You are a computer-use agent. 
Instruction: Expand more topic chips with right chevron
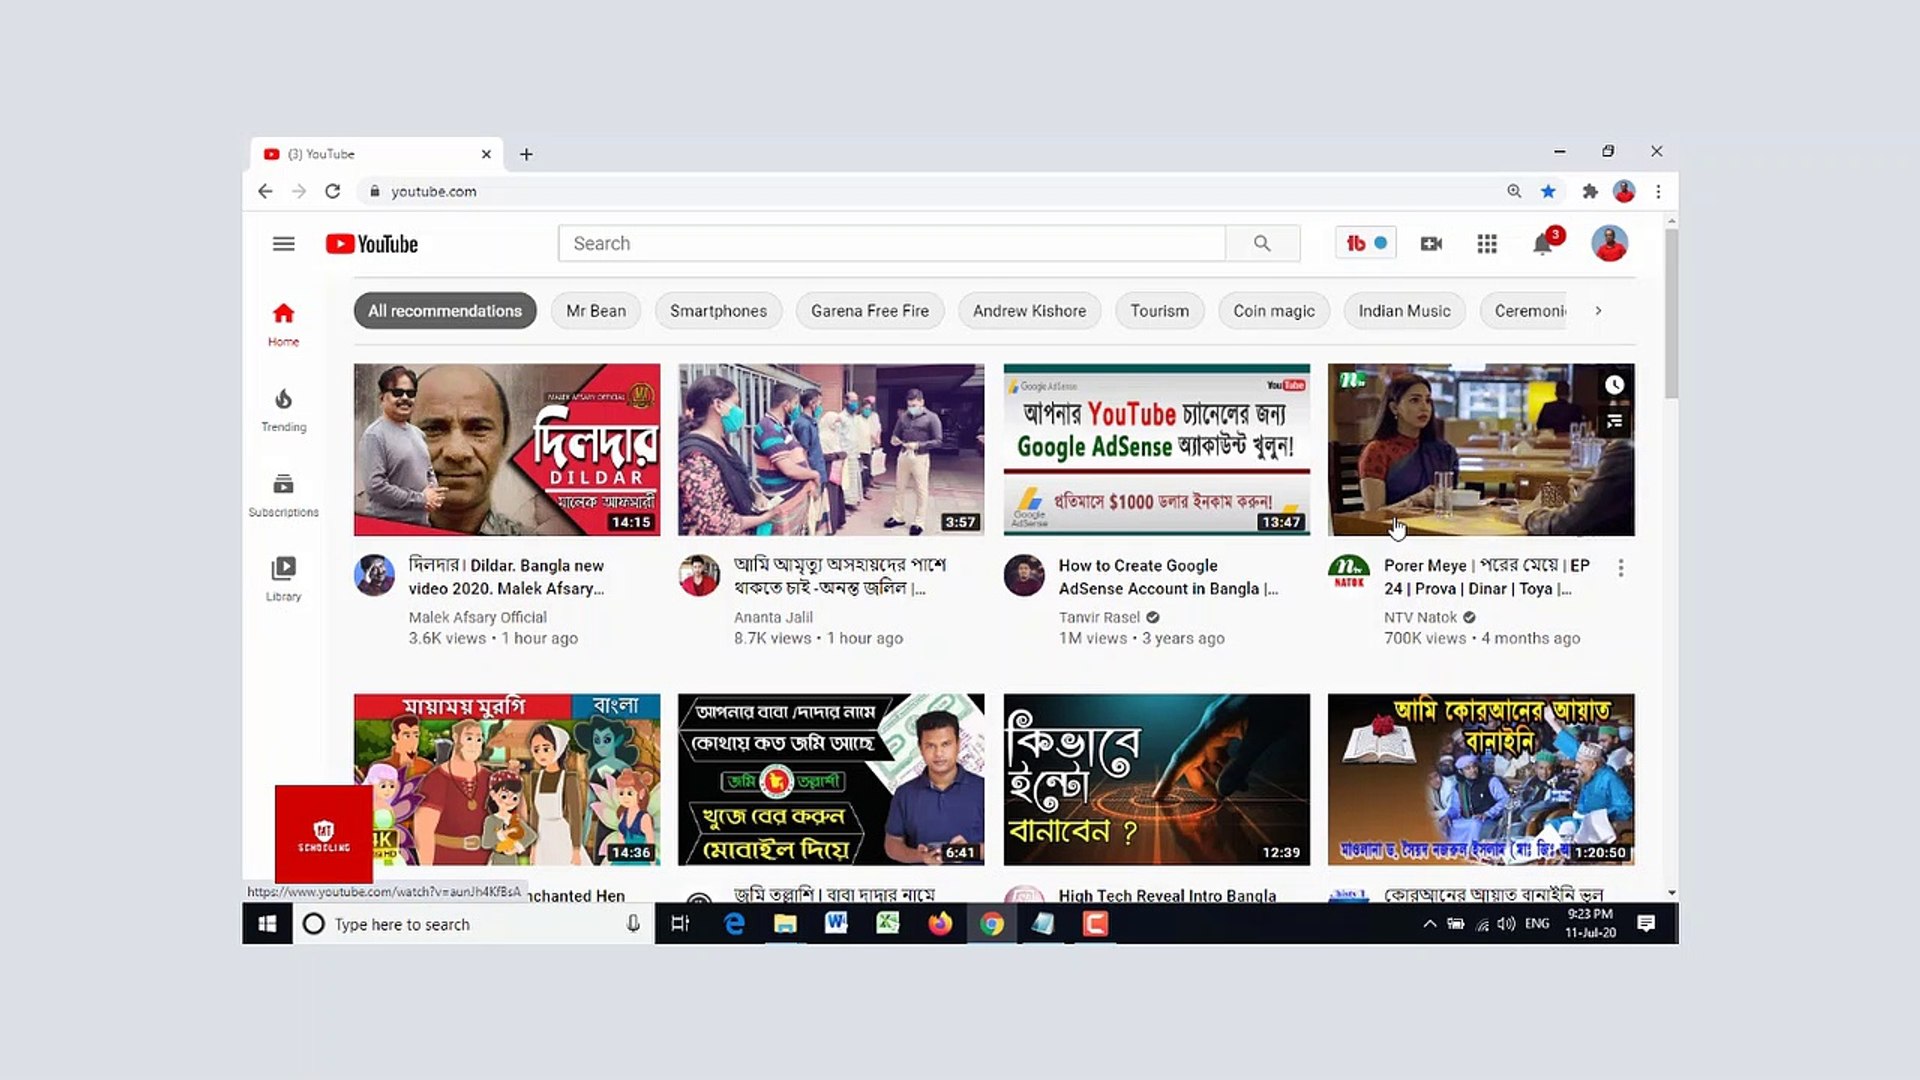click(1598, 311)
